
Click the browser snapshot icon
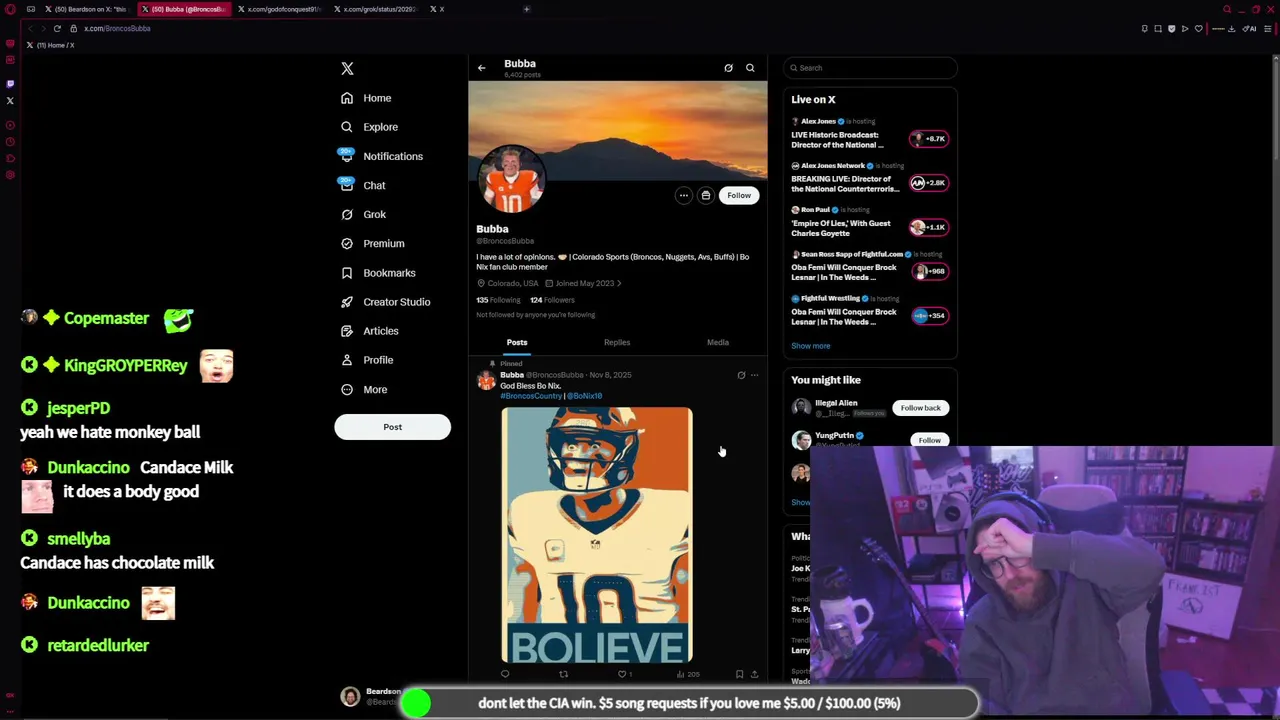pos(1158,28)
